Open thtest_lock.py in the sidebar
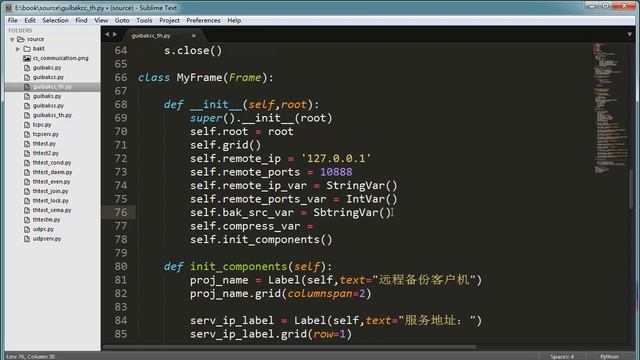This screenshot has width=640, height=360. [51, 201]
